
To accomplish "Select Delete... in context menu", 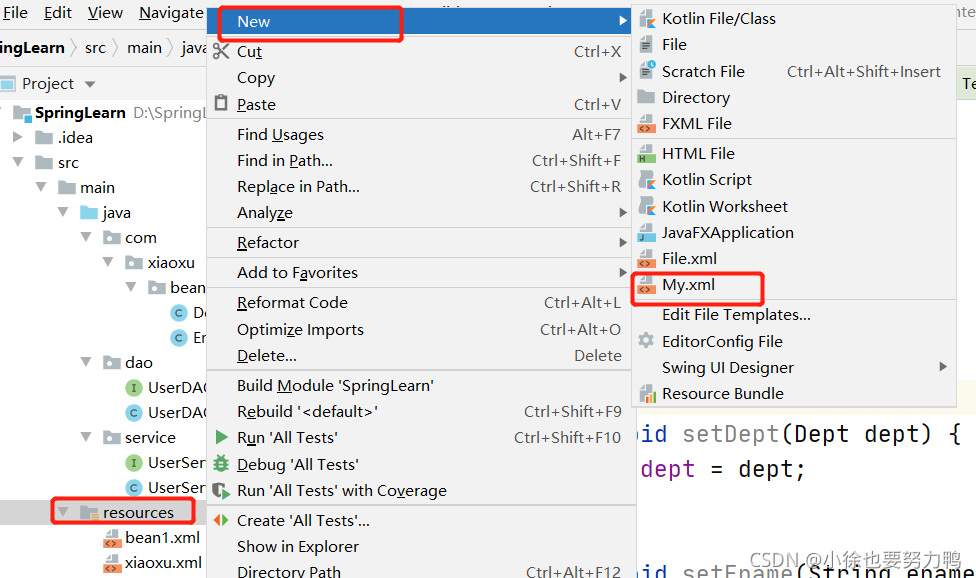I will point(419,355).
